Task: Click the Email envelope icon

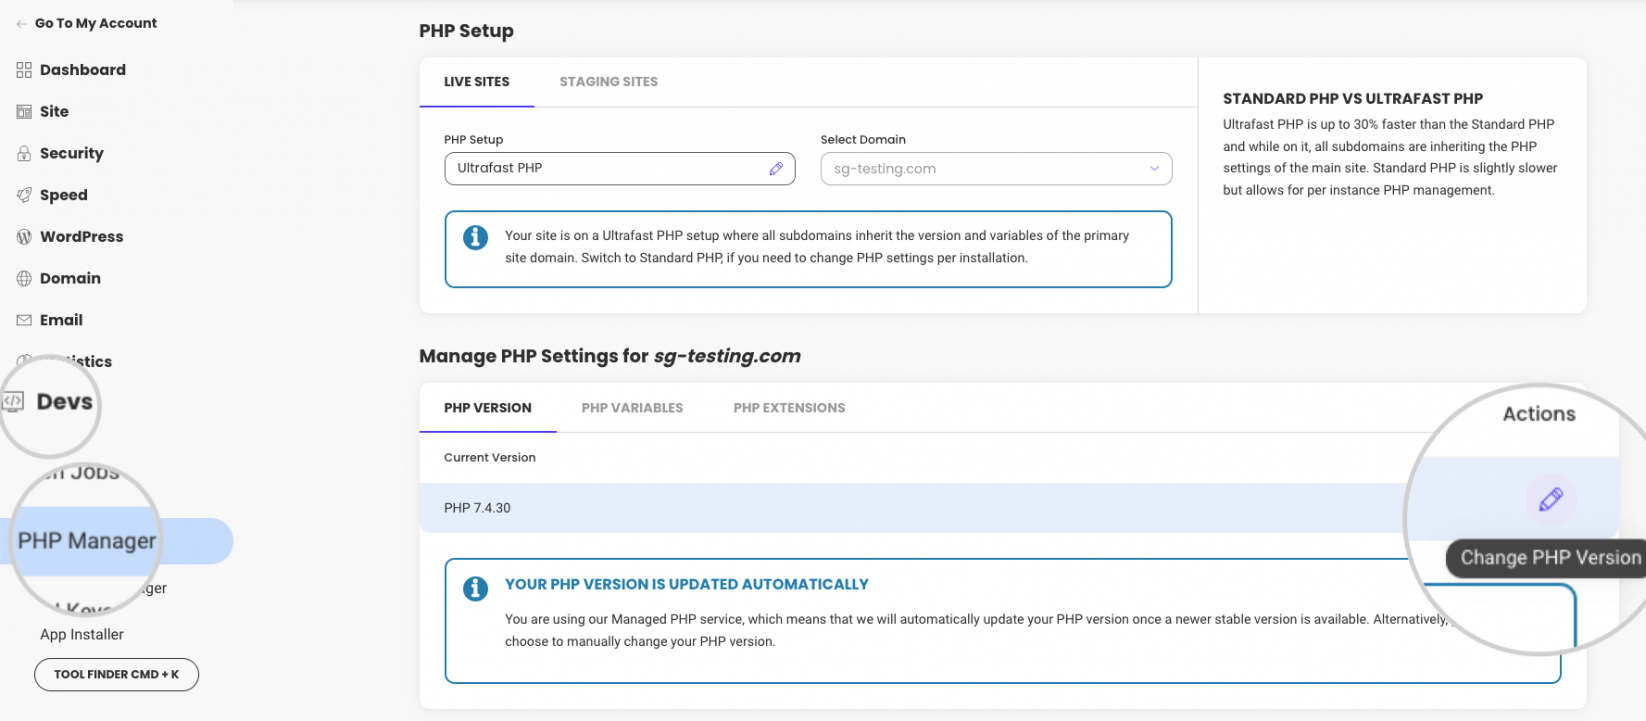Action: [x=24, y=320]
